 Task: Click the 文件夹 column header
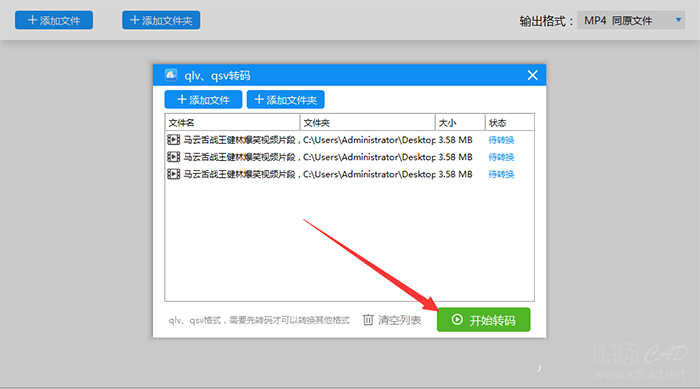pos(367,122)
